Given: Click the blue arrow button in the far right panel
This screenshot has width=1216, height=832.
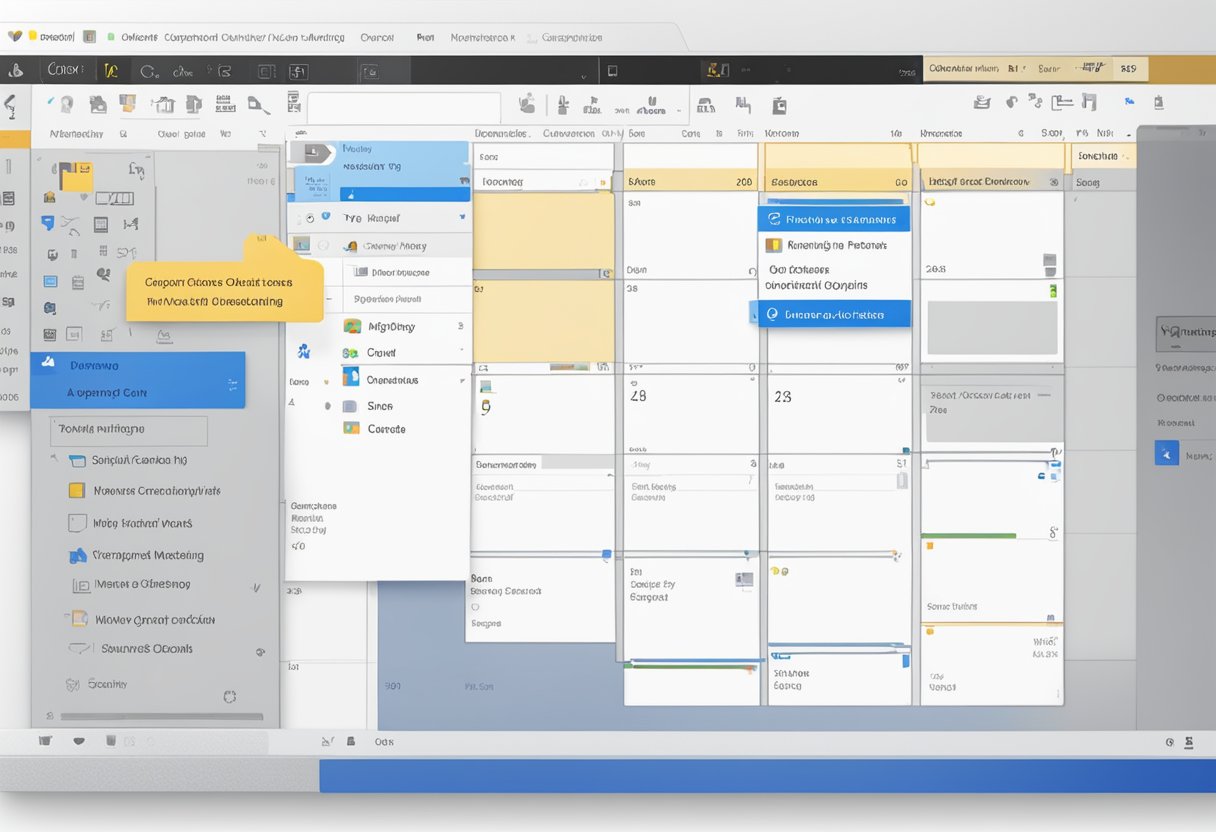Looking at the screenshot, I should (1166, 453).
